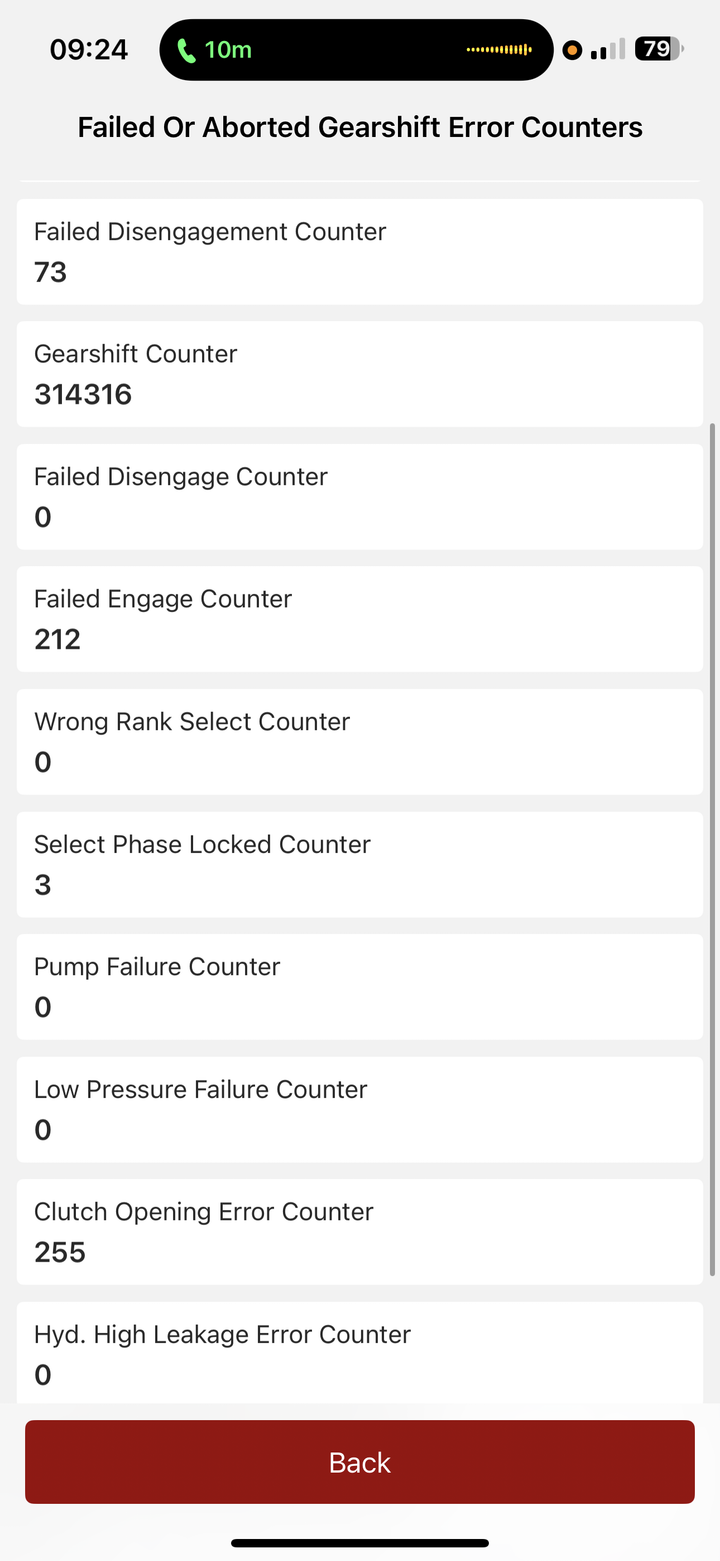
Task: Tap the cellular signal bars icon
Action: pyautogui.click(x=607, y=49)
